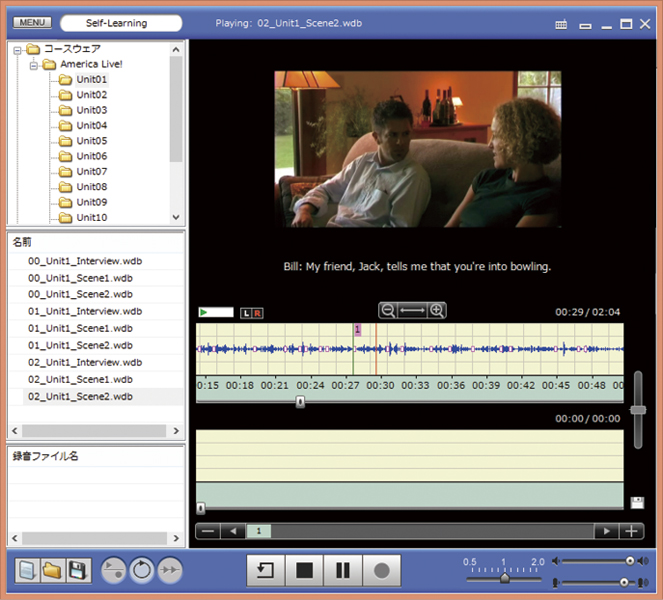Viewport: 663px width, 600px height.
Task: Toggle the repeat loop circular button
Action: [142, 571]
